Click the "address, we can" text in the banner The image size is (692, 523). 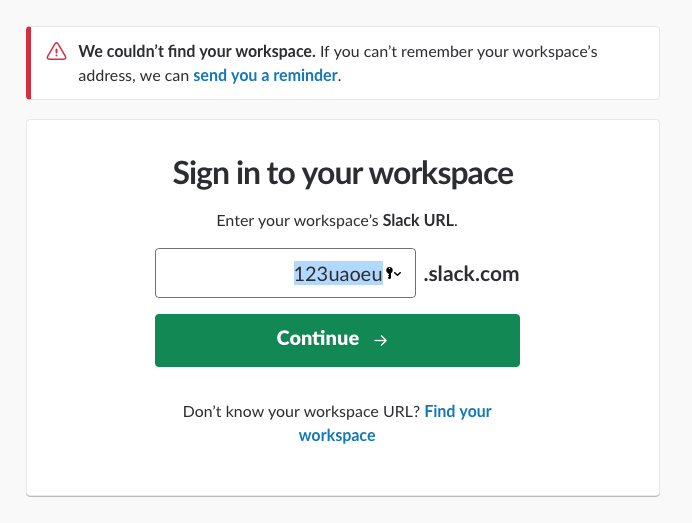(x=135, y=75)
